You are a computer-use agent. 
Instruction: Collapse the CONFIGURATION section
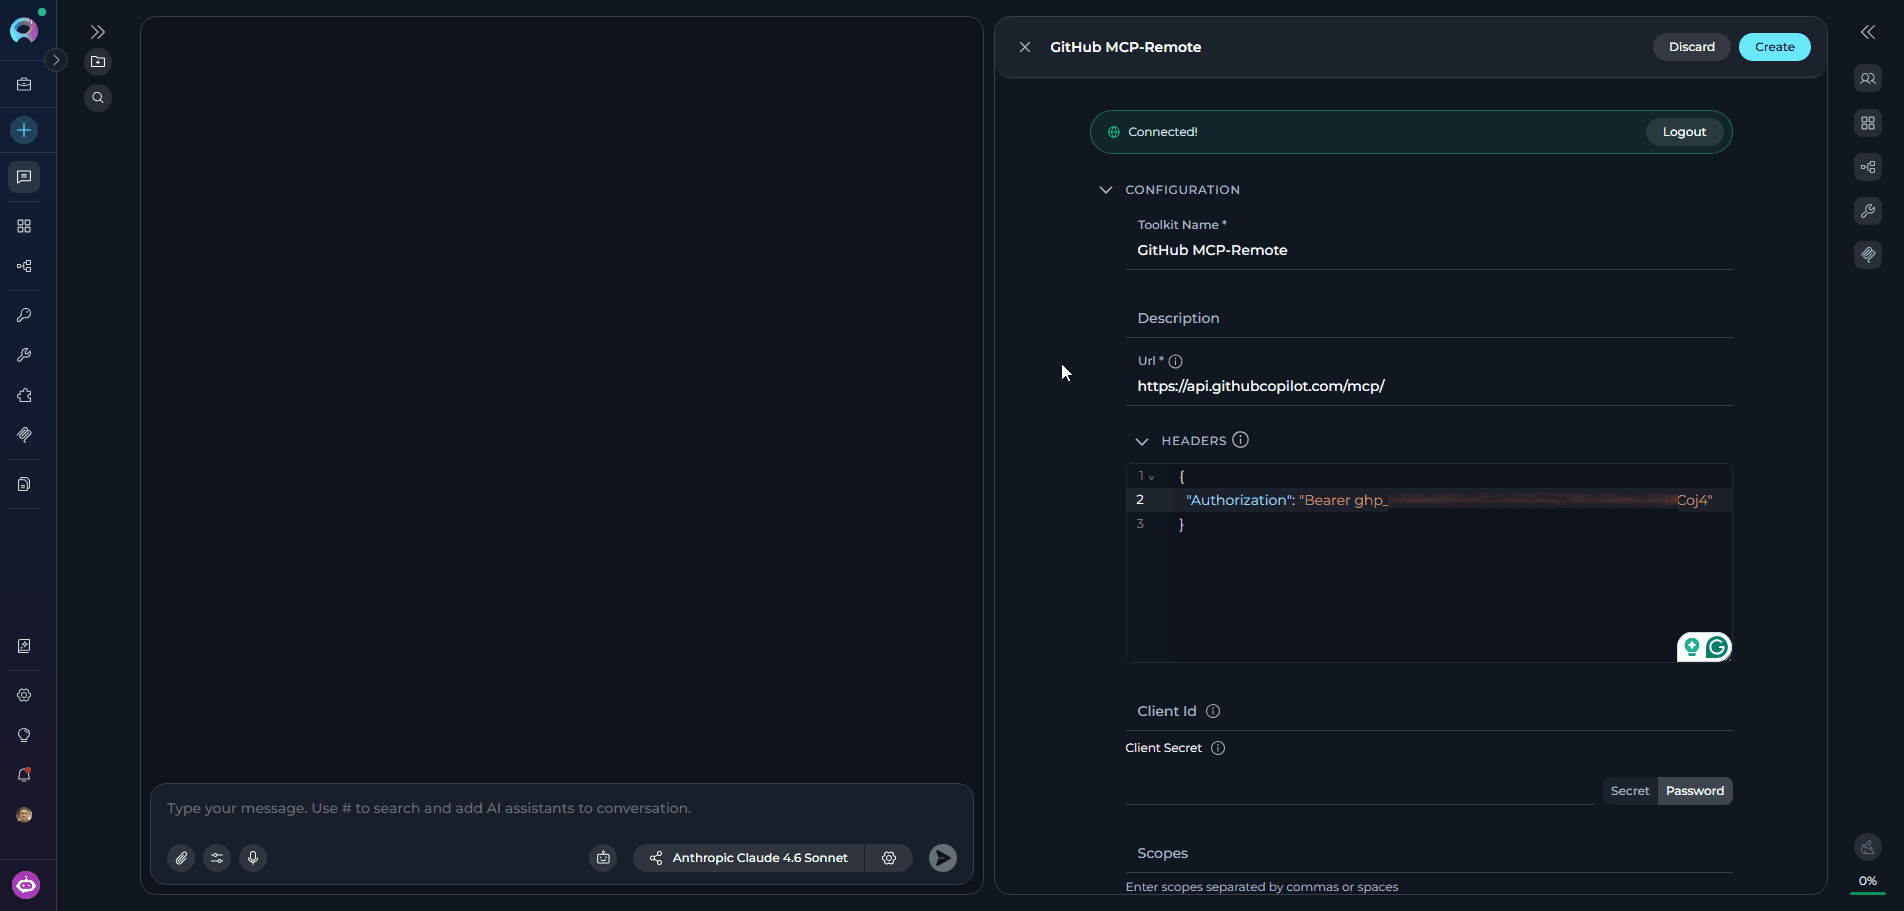point(1106,190)
